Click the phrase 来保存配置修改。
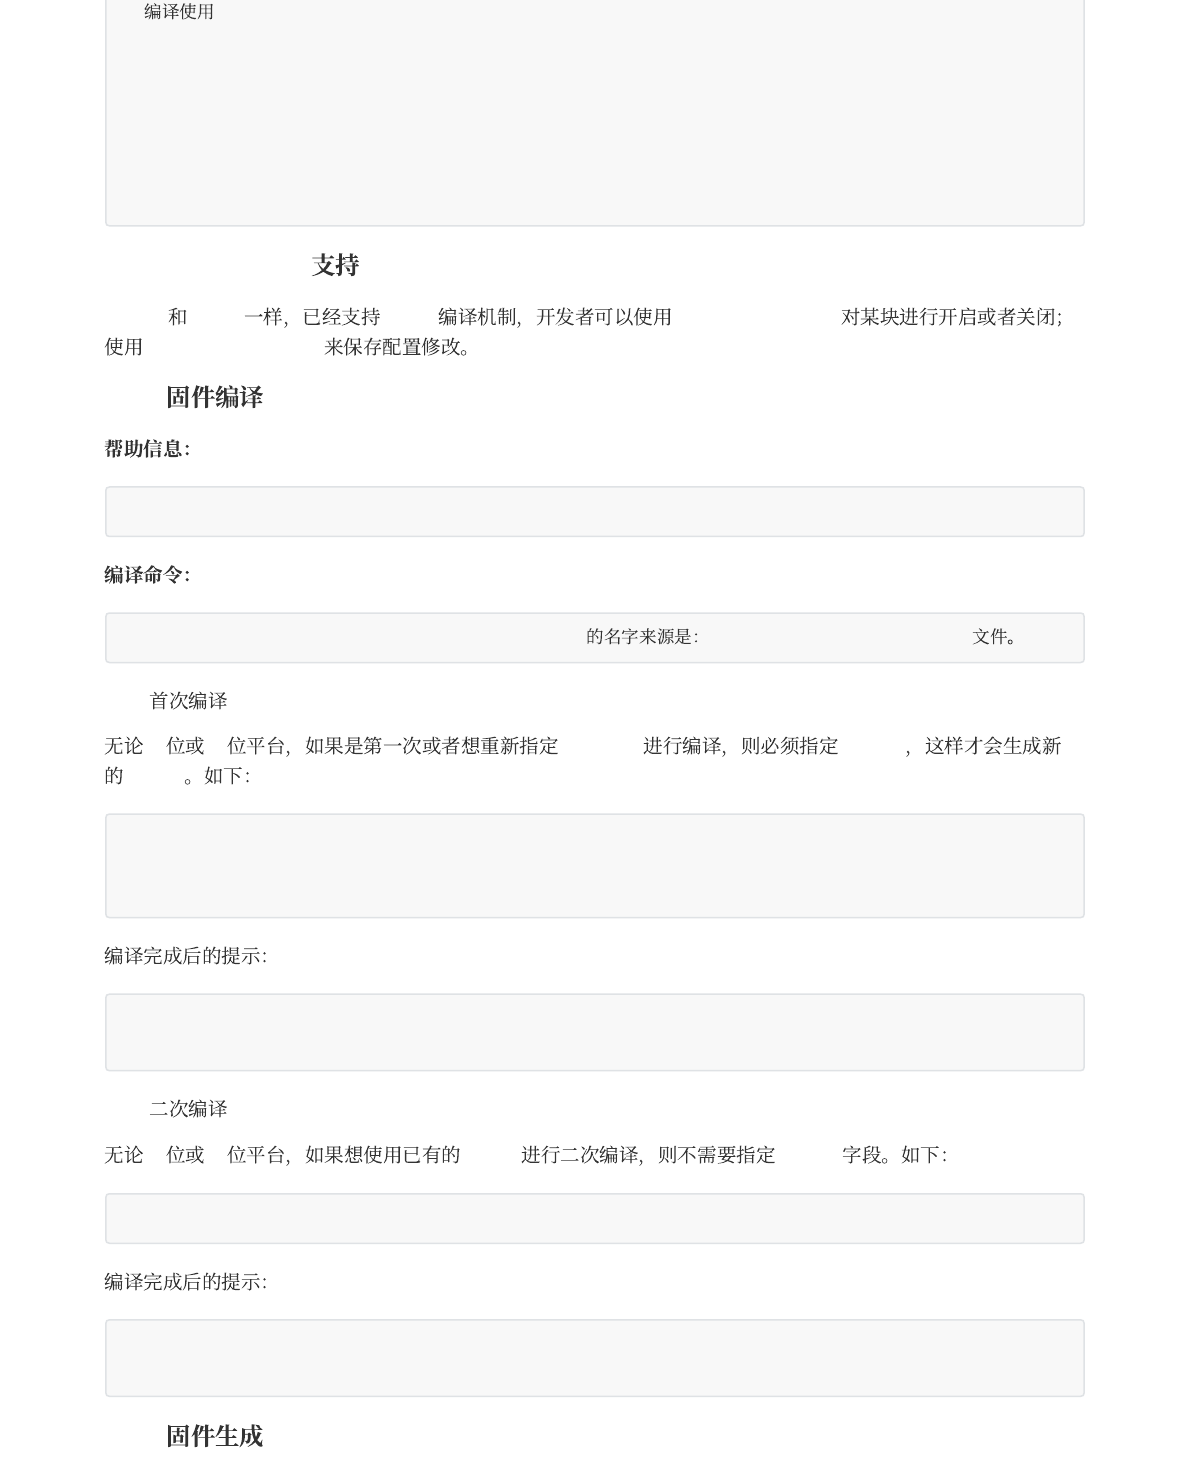This screenshot has height=1458, width=1190. [x=398, y=347]
